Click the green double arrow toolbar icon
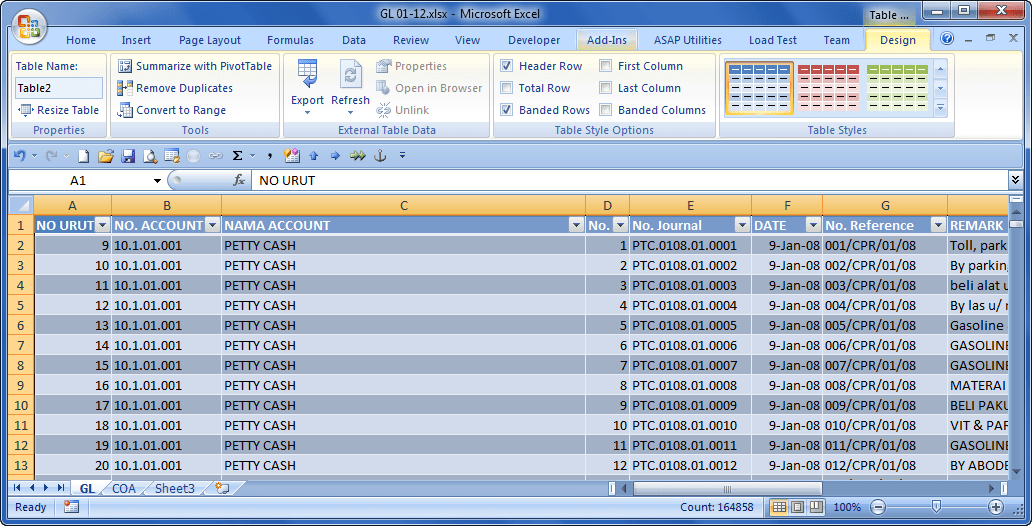Screen dimensions: 1032x526 357,156
